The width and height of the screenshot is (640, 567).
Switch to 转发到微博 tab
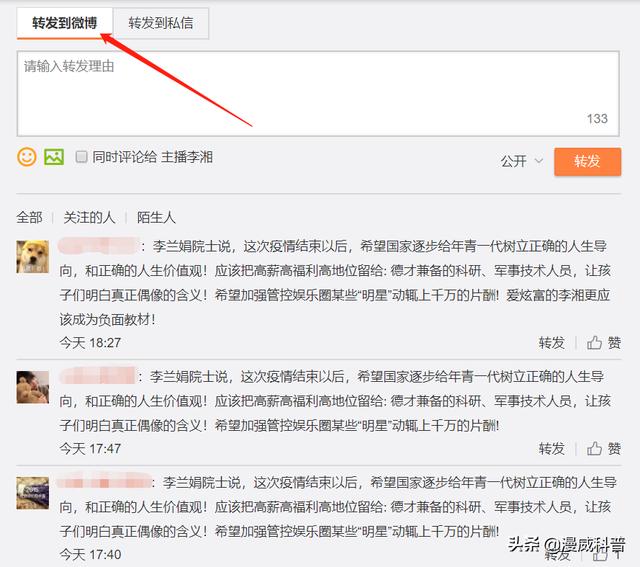[x=64, y=23]
